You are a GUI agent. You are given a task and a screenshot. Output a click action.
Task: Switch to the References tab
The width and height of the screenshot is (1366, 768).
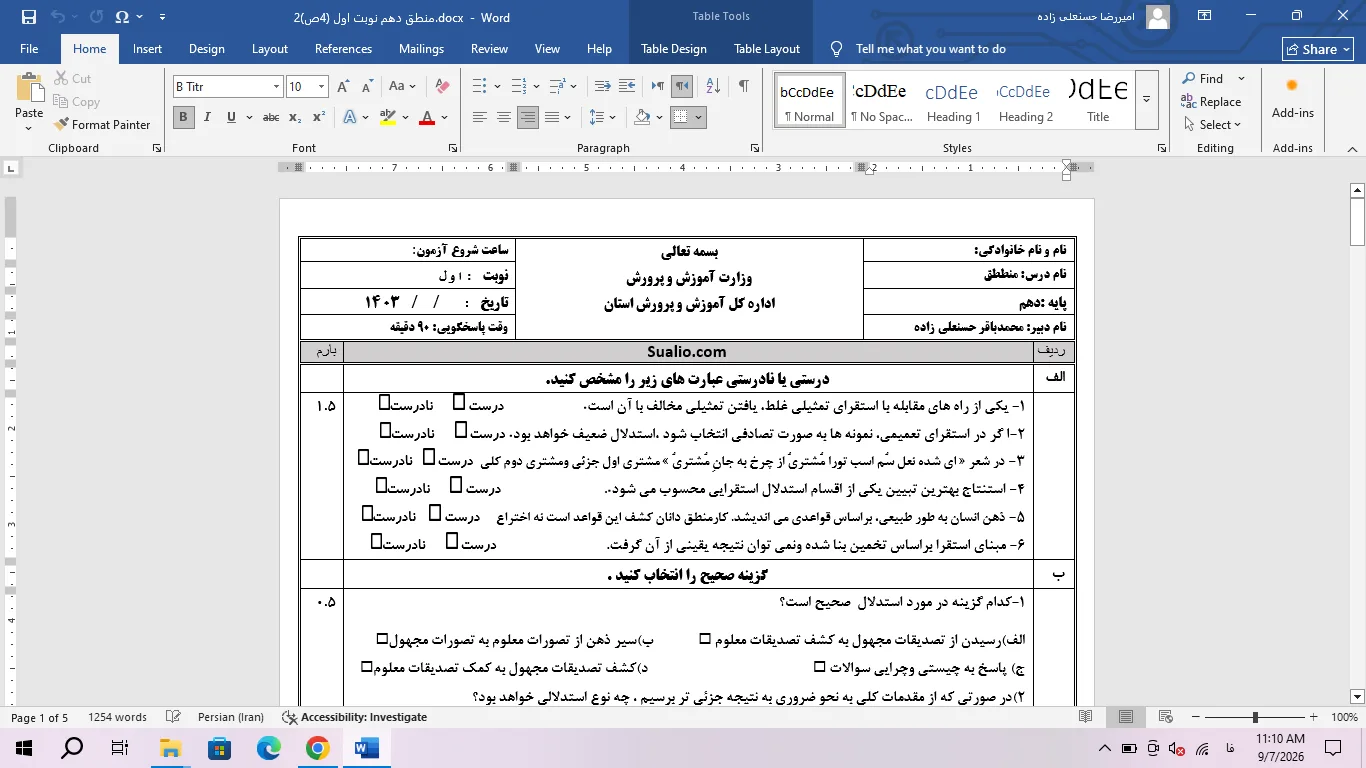point(343,49)
